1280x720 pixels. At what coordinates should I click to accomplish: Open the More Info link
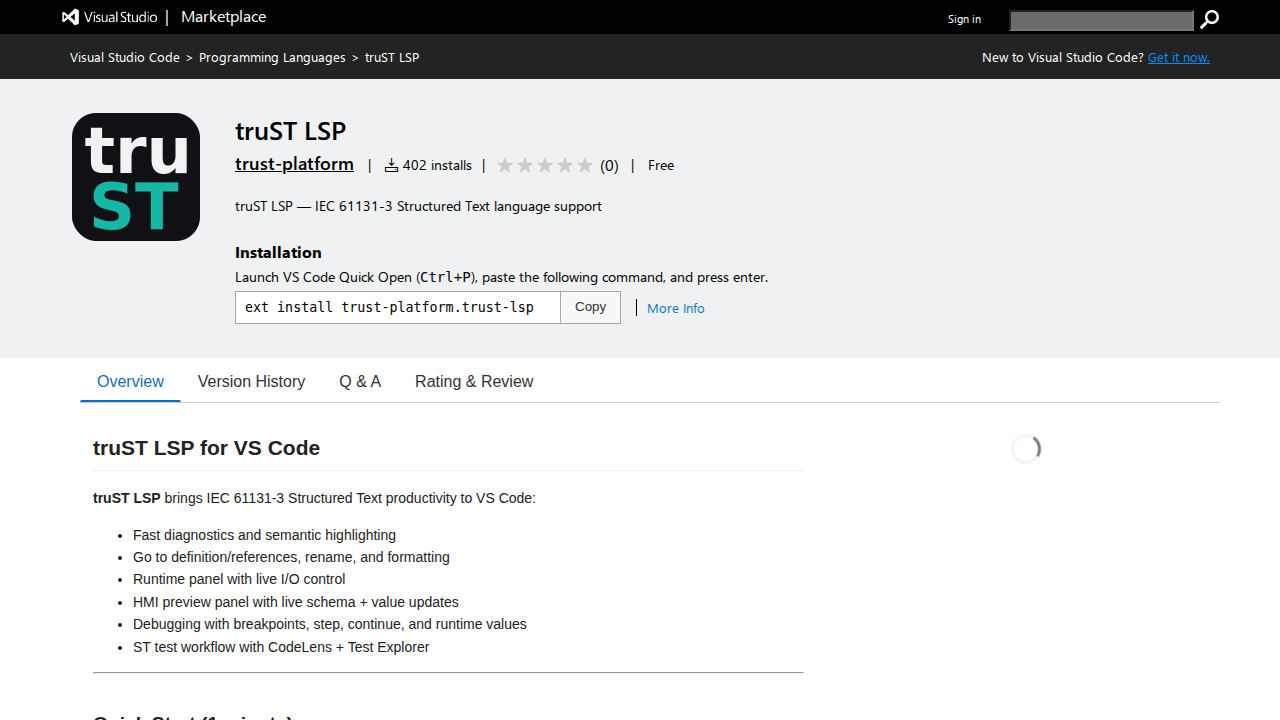pos(675,308)
